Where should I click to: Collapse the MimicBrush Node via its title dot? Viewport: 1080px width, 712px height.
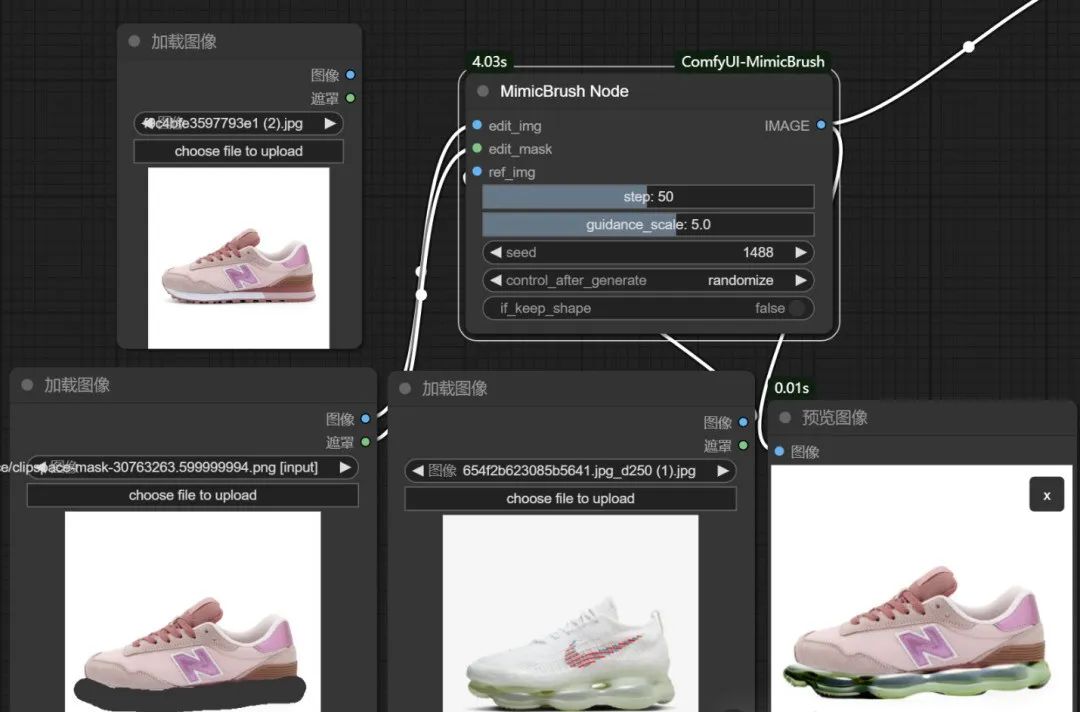483,91
